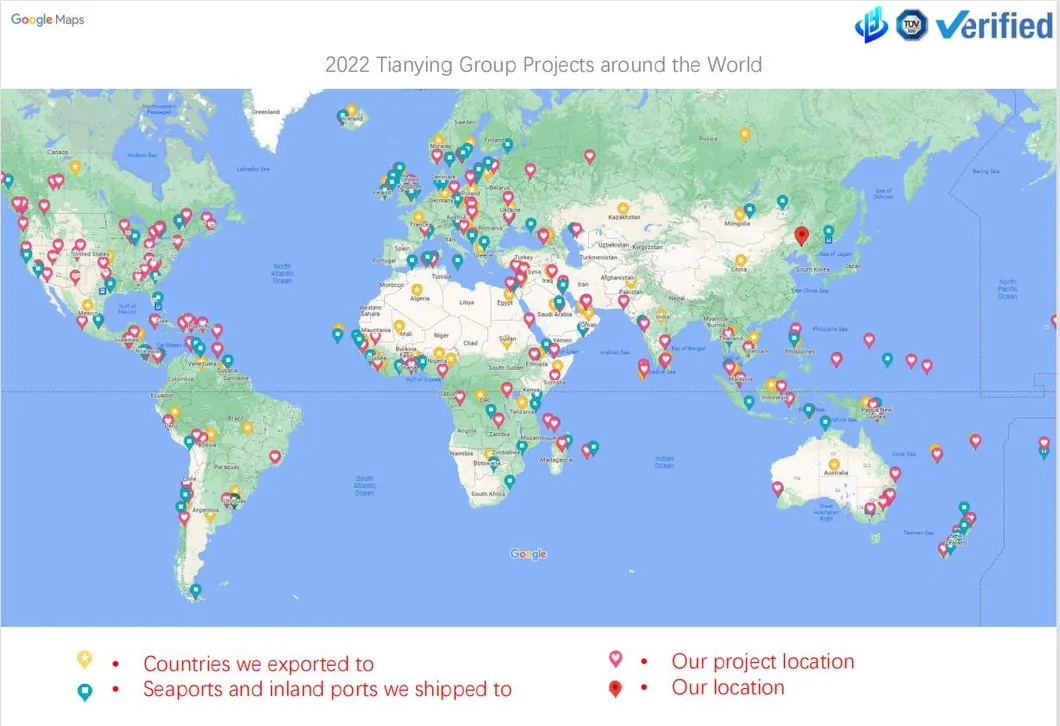This screenshot has width=1060, height=726.
Task: Click the yellow pin in Algeria
Action: (417, 290)
